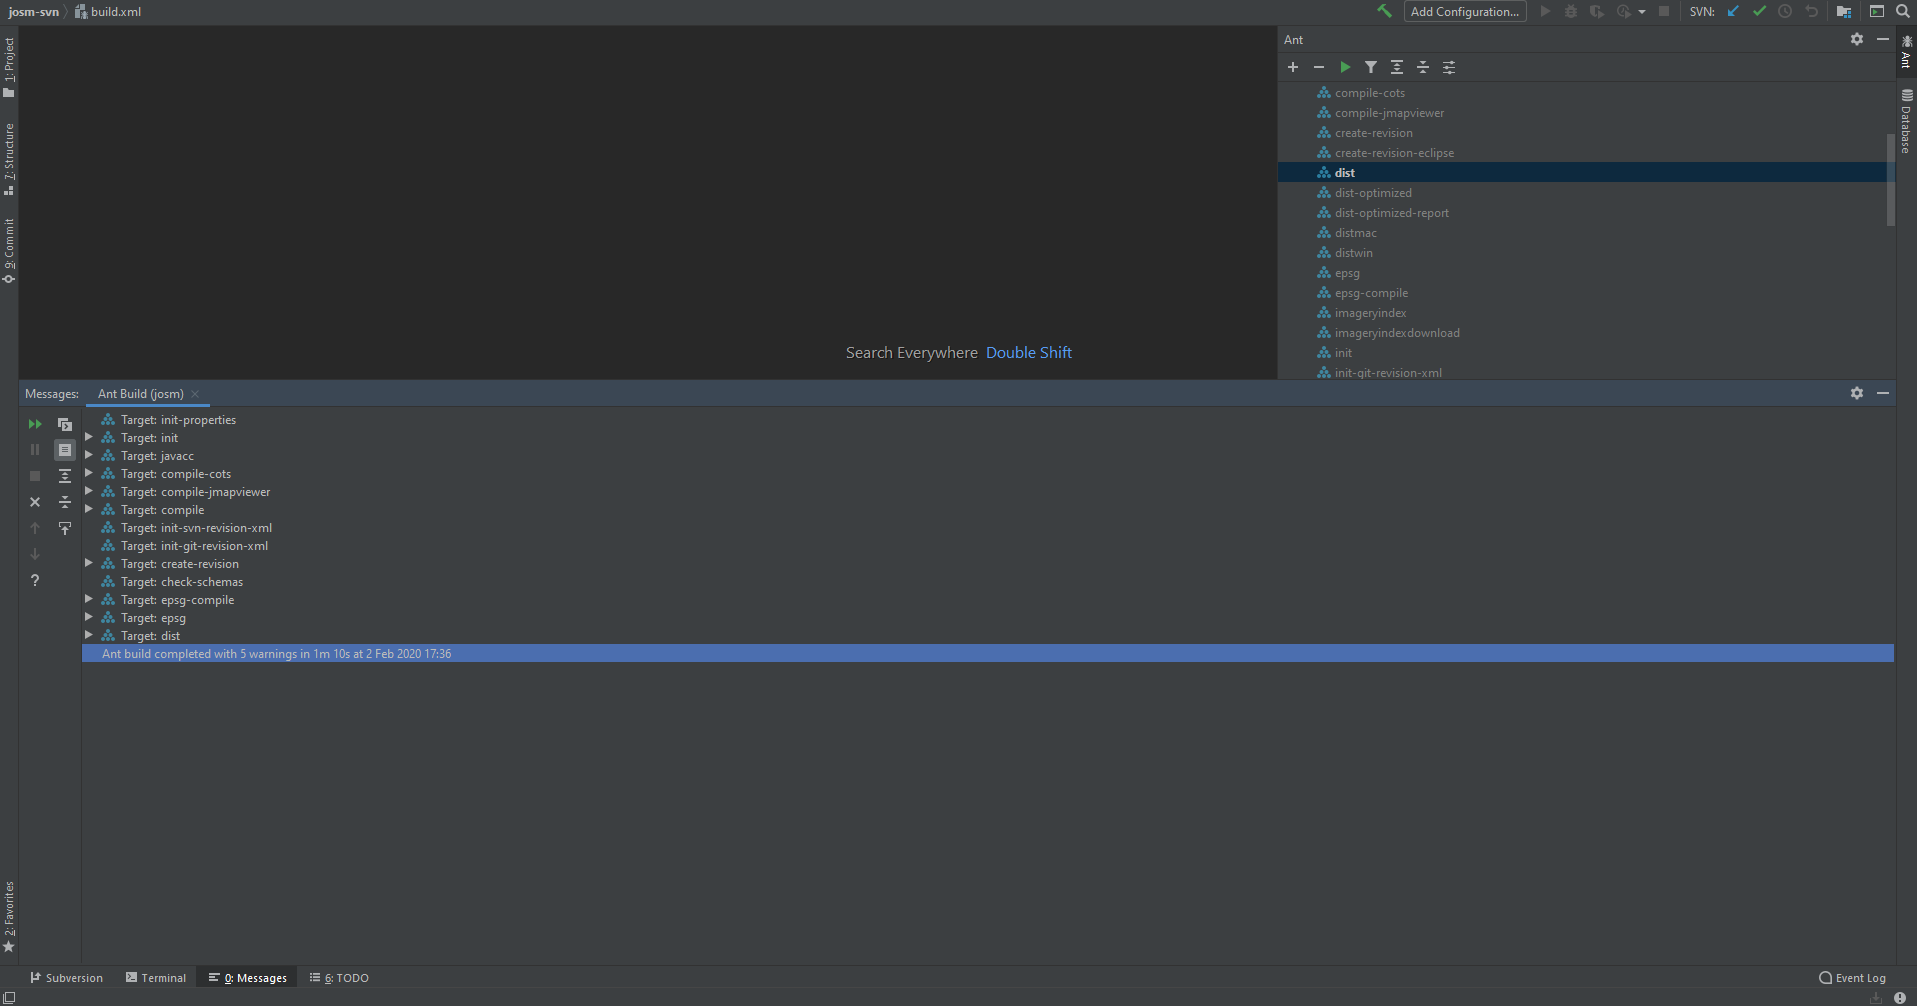Open Search Everywhere magnifier icon

[x=1902, y=11]
